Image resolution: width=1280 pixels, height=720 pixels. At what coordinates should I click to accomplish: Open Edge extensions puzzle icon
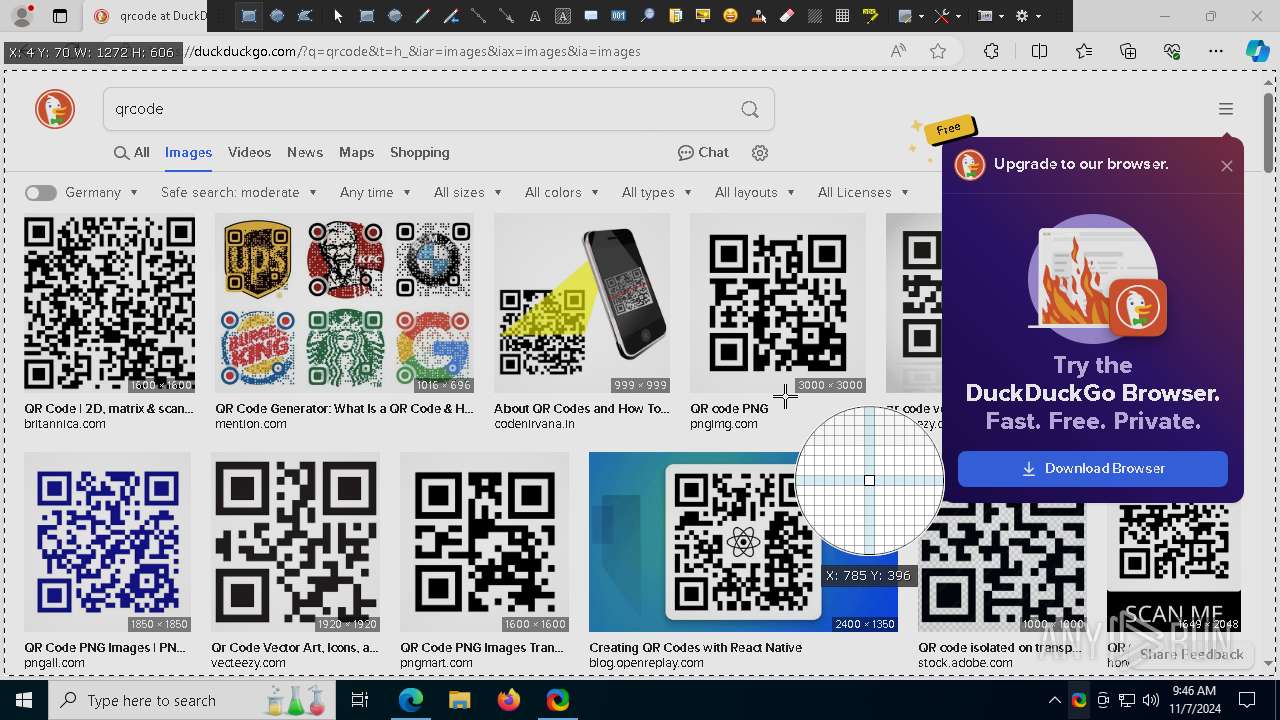pyautogui.click(x=991, y=51)
